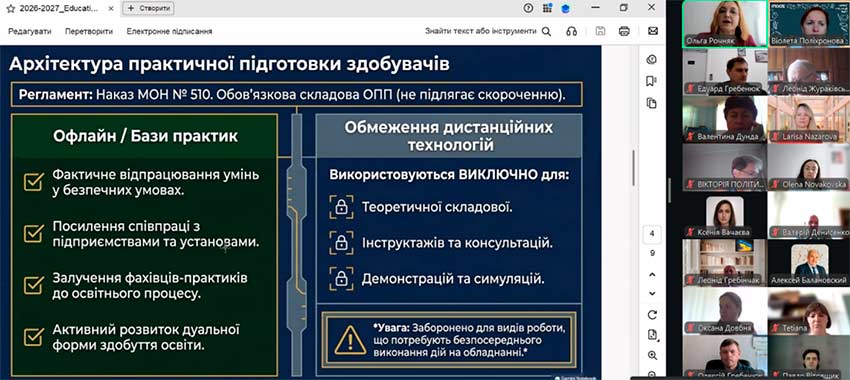Click the '+ Створити' button

coord(149,8)
